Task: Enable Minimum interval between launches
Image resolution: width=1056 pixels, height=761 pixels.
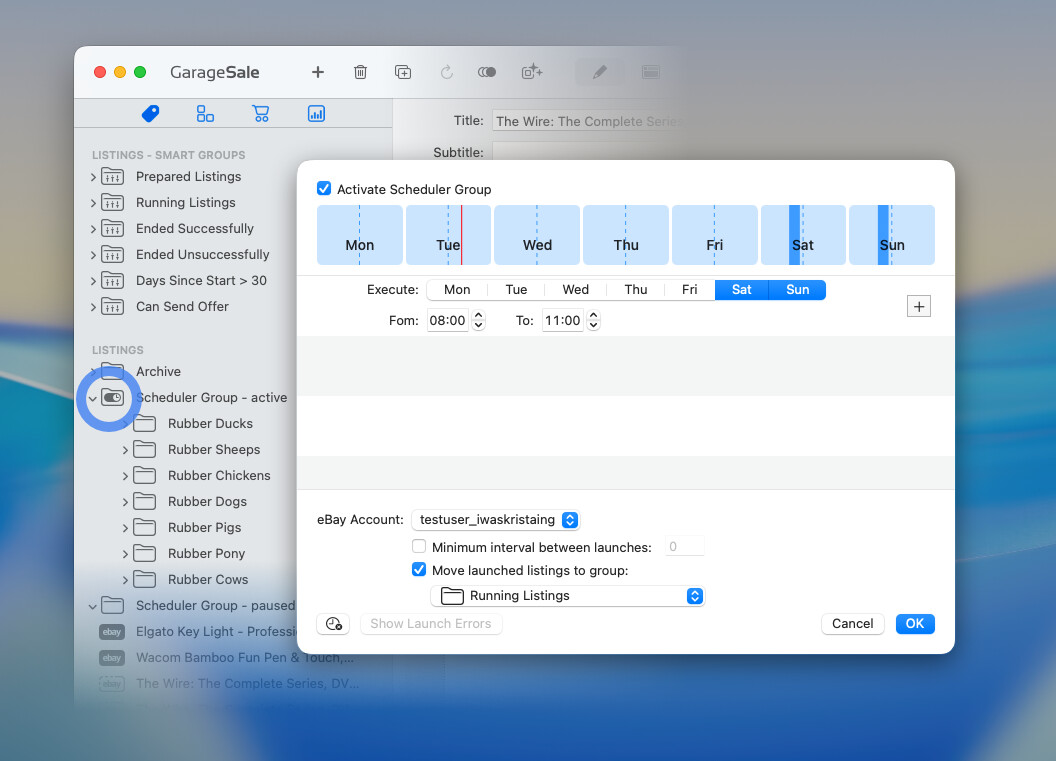Action: 419,547
